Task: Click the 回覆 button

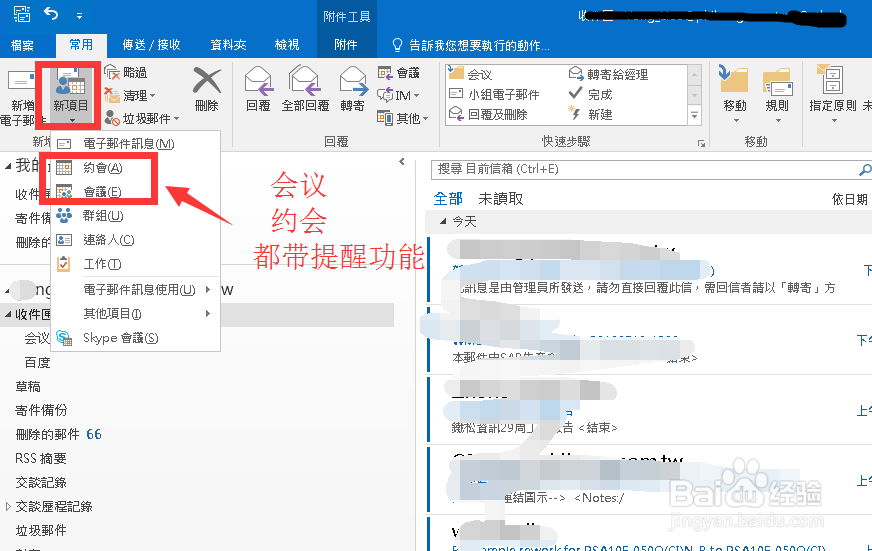Action: click(x=258, y=90)
